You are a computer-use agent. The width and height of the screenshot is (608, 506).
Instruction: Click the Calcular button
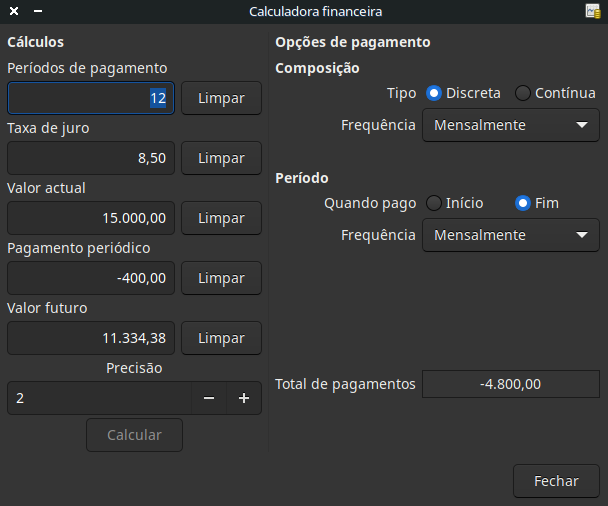[x=135, y=435]
